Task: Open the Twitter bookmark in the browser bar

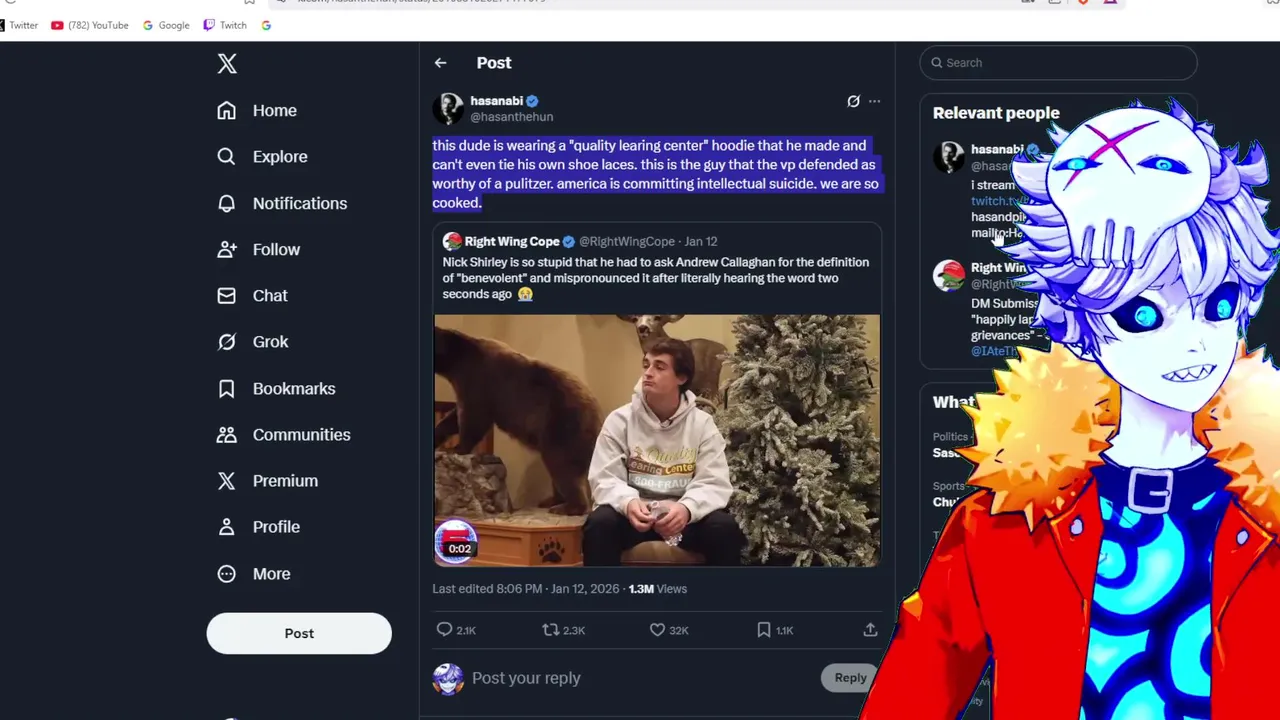Action: (x=19, y=25)
